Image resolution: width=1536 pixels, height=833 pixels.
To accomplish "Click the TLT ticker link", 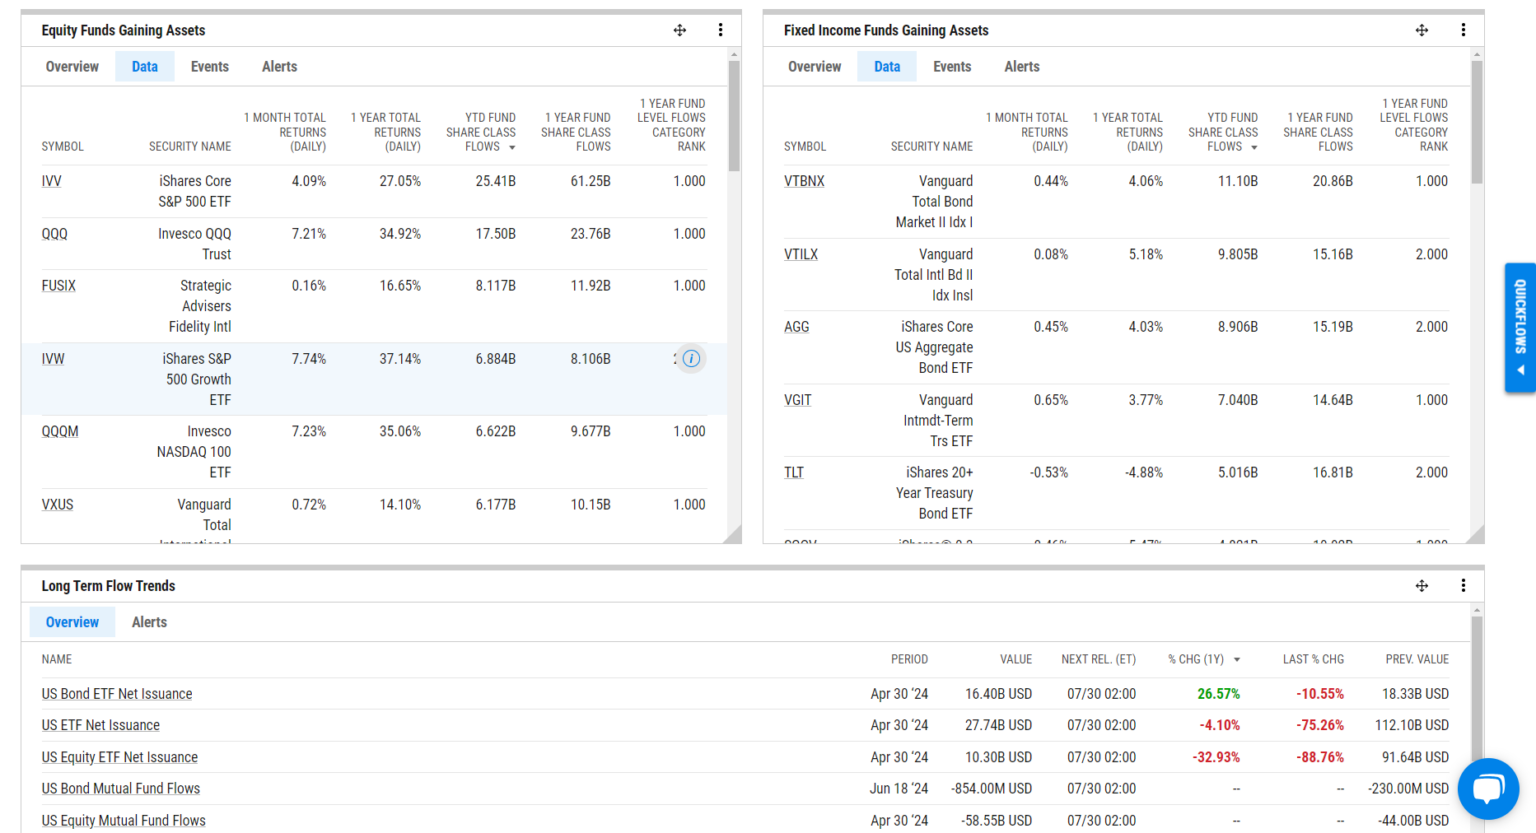I will (793, 472).
